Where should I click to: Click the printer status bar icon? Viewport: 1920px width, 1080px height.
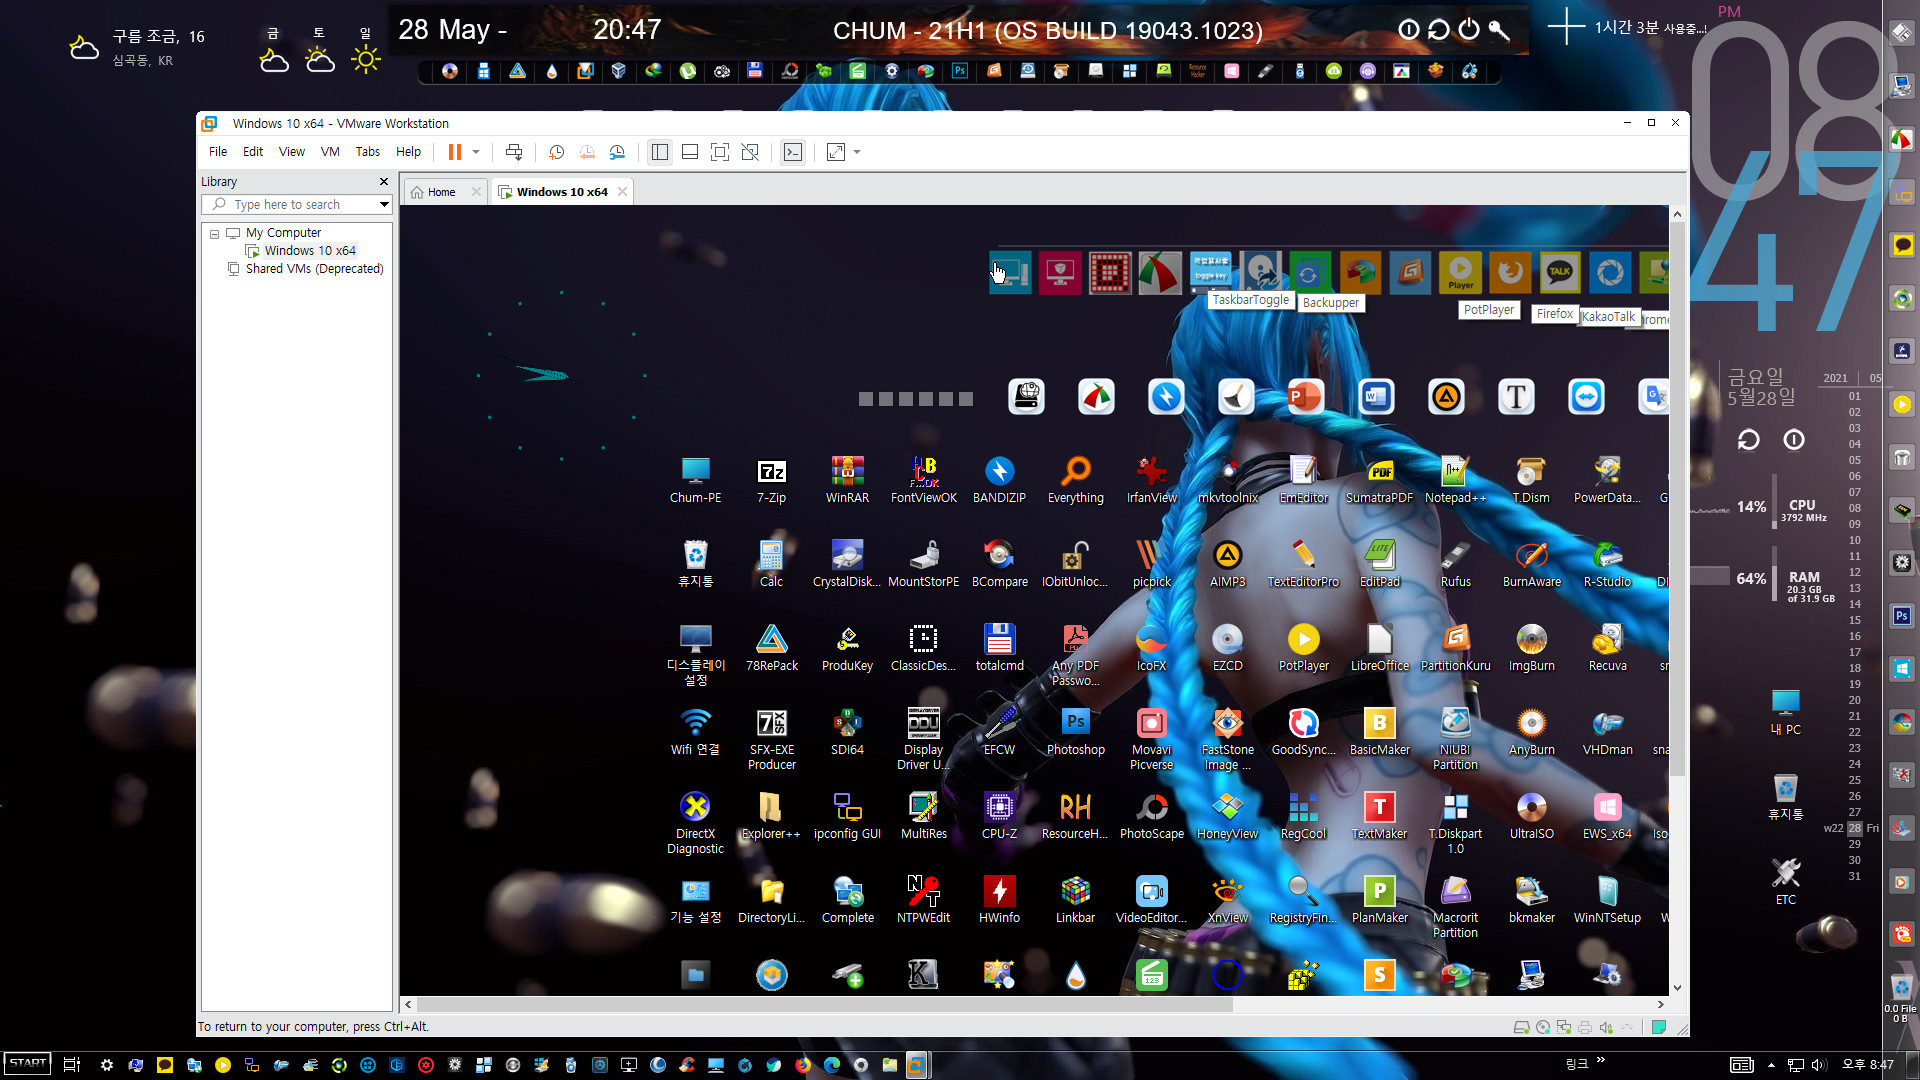point(1585,1027)
